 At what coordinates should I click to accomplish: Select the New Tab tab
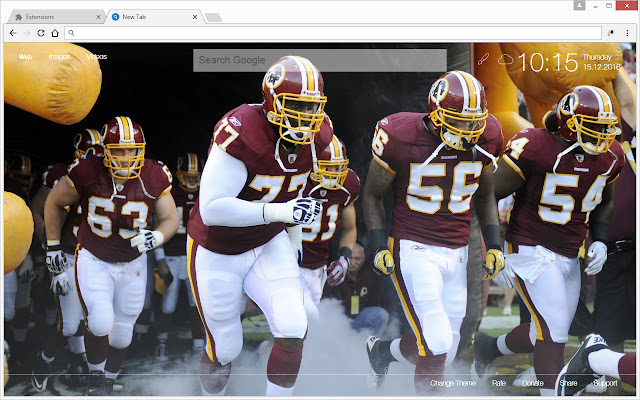[153, 17]
